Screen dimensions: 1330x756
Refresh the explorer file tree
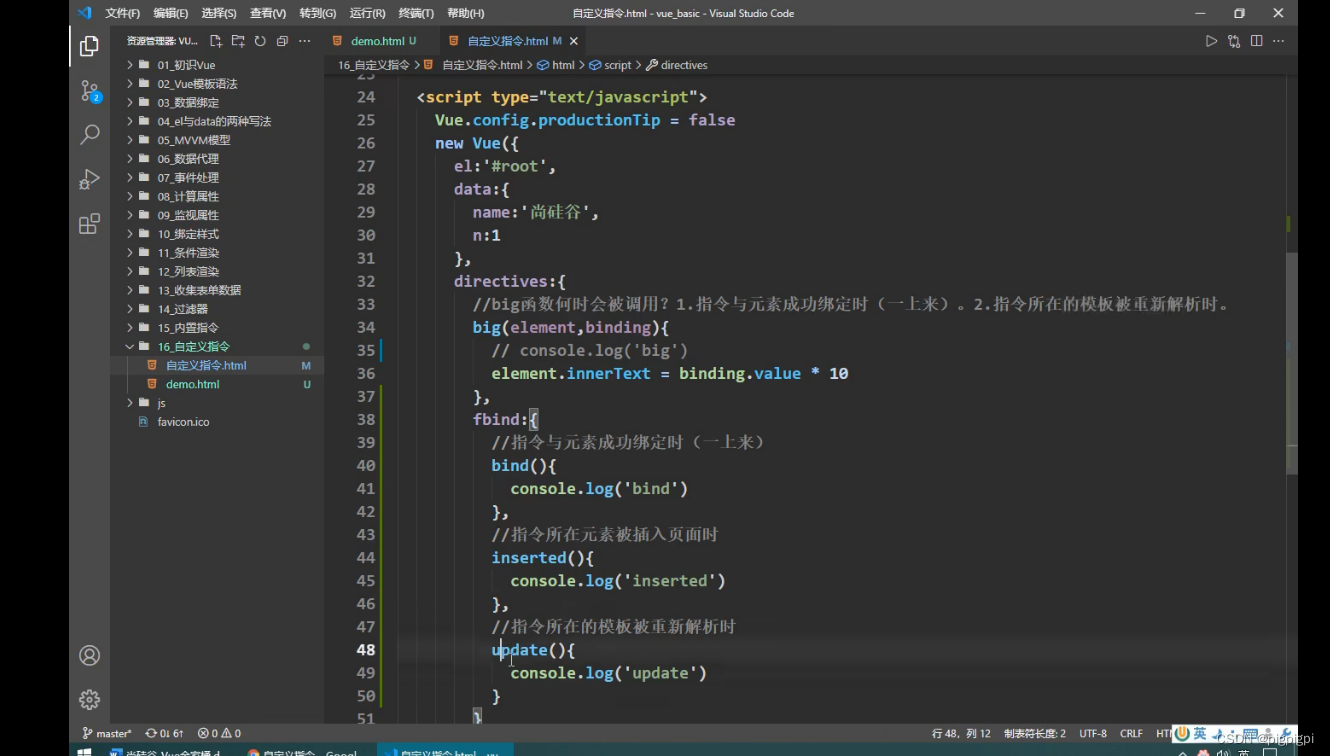[x=260, y=41]
